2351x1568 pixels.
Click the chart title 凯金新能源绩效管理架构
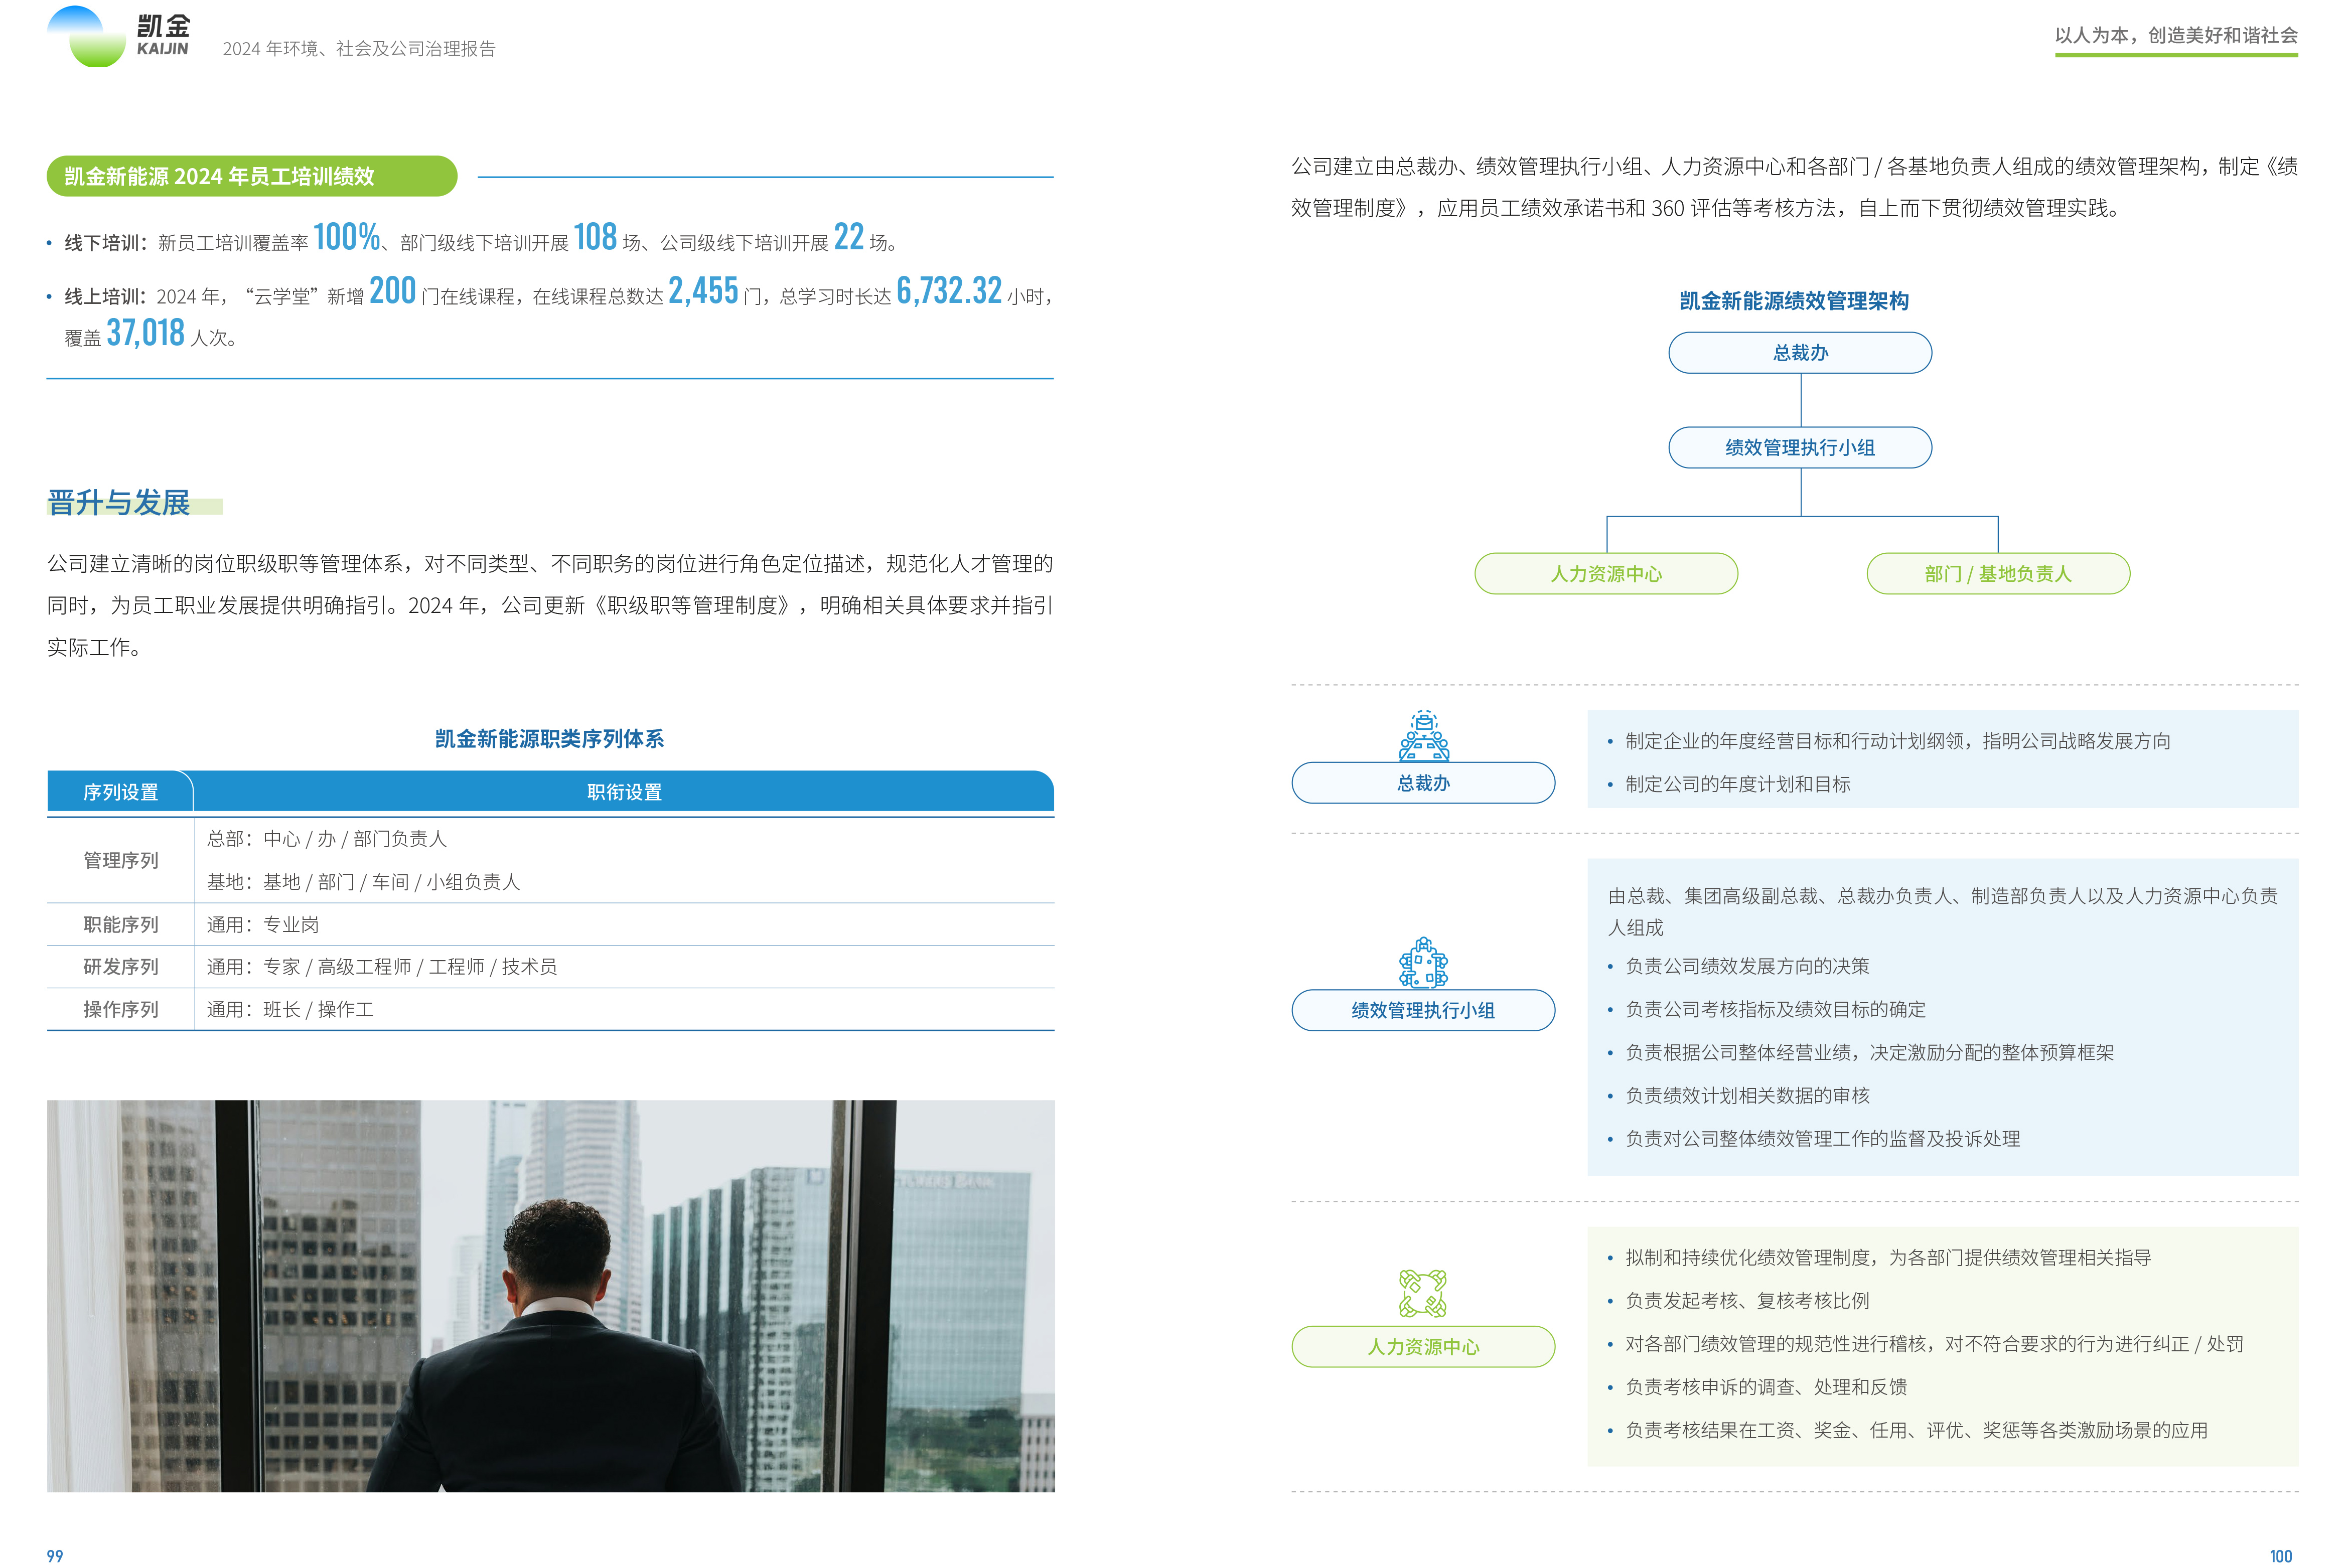pyautogui.click(x=1794, y=301)
